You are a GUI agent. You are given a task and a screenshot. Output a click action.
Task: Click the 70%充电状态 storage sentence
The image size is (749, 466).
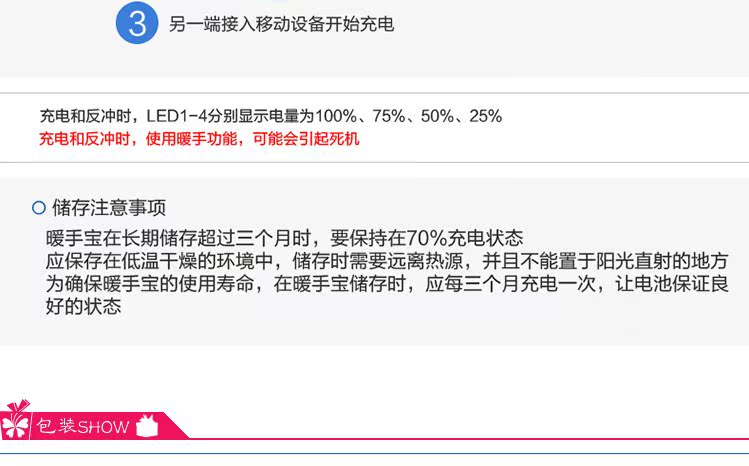284,238
